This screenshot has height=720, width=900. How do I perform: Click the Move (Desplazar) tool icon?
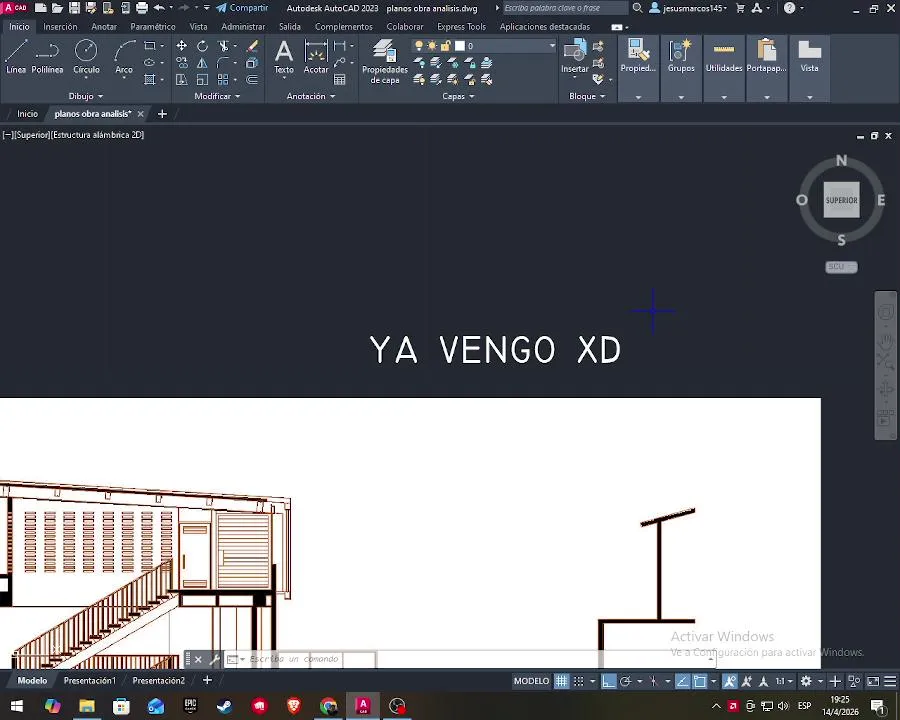tap(181, 46)
